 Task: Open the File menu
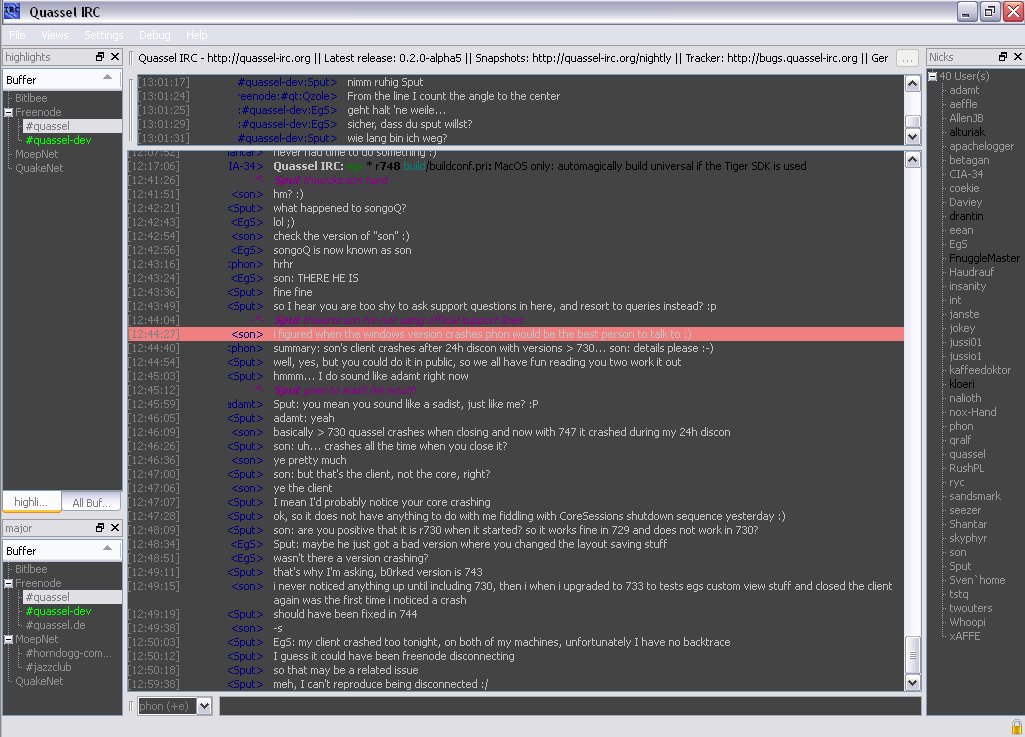(18, 35)
